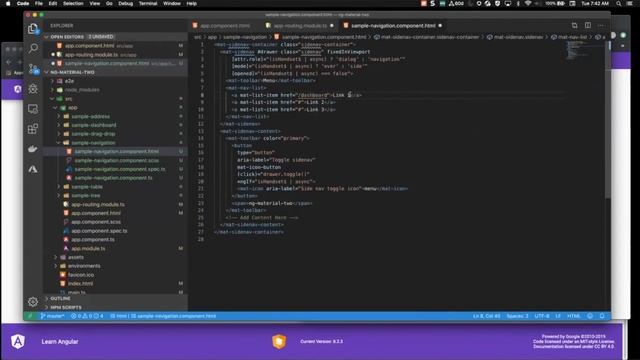Image resolution: width=640 pixels, height=360 pixels.
Task: Open sample-navigation.component.spec.ts in the tree
Action: (120, 169)
